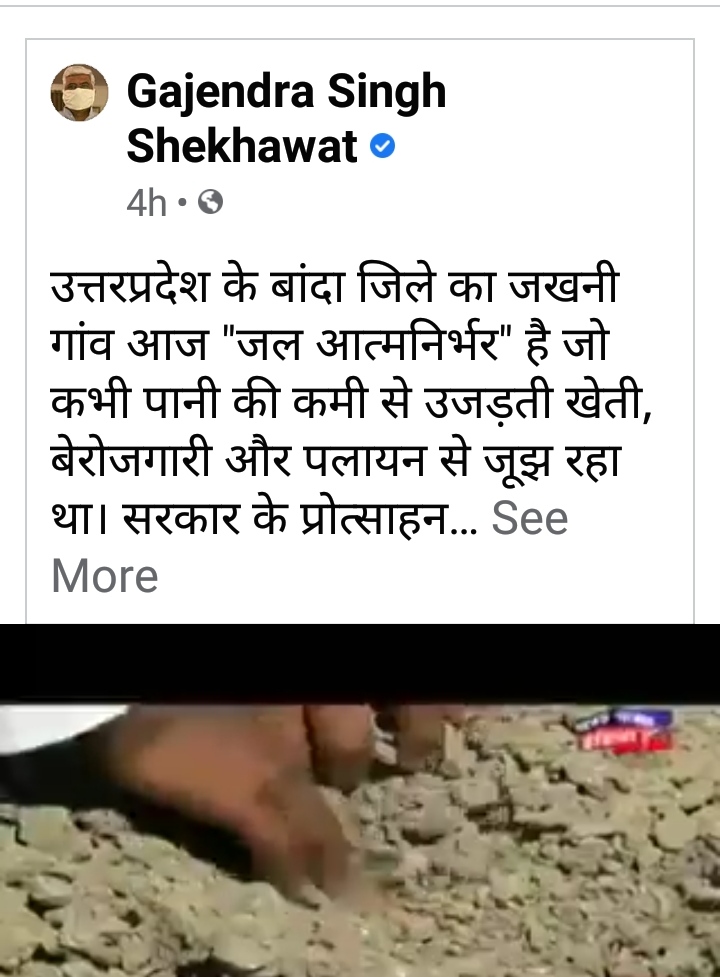Click the first line mentioning उत्तरप्रदेश

tap(334, 286)
